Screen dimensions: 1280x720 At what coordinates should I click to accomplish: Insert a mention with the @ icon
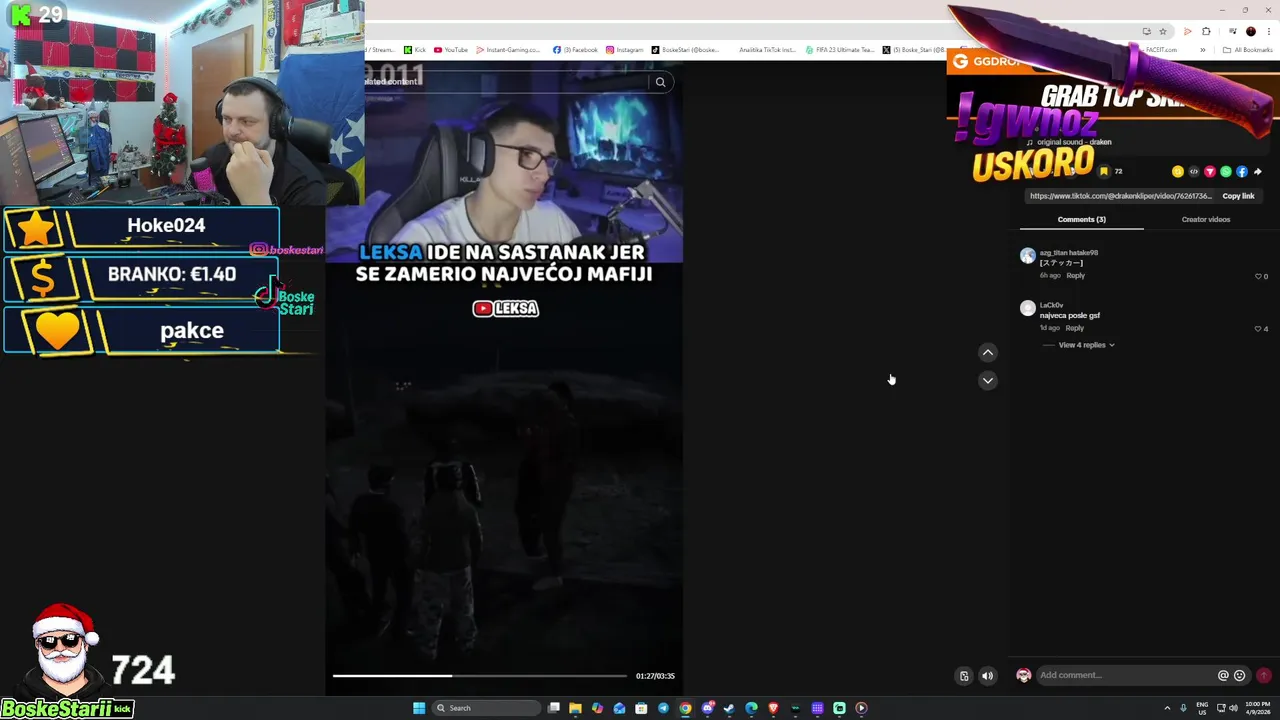[x=1223, y=675]
